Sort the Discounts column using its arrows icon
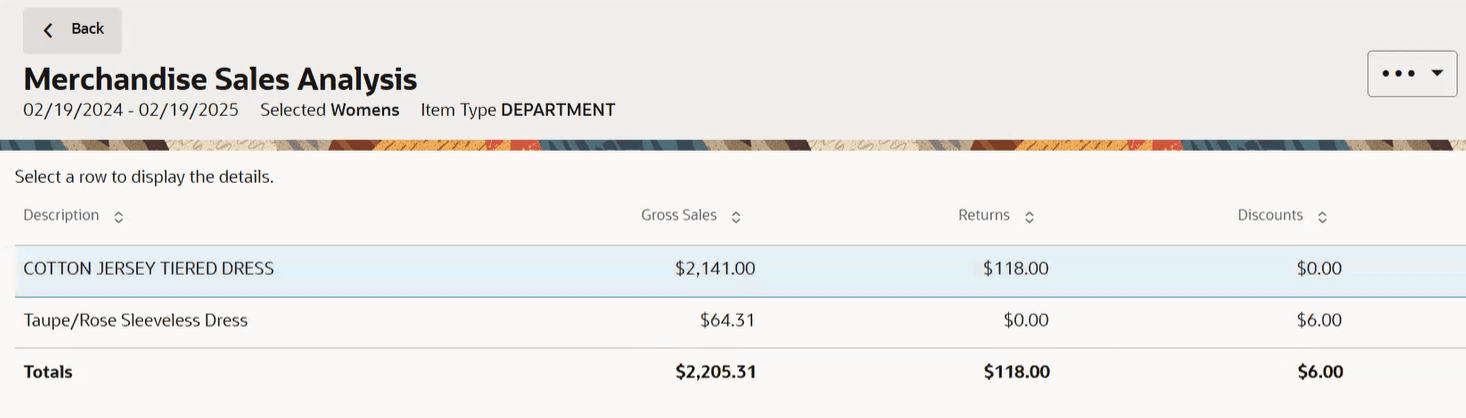The width and height of the screenshot is (1466, 418). [x=1322, y=217]
